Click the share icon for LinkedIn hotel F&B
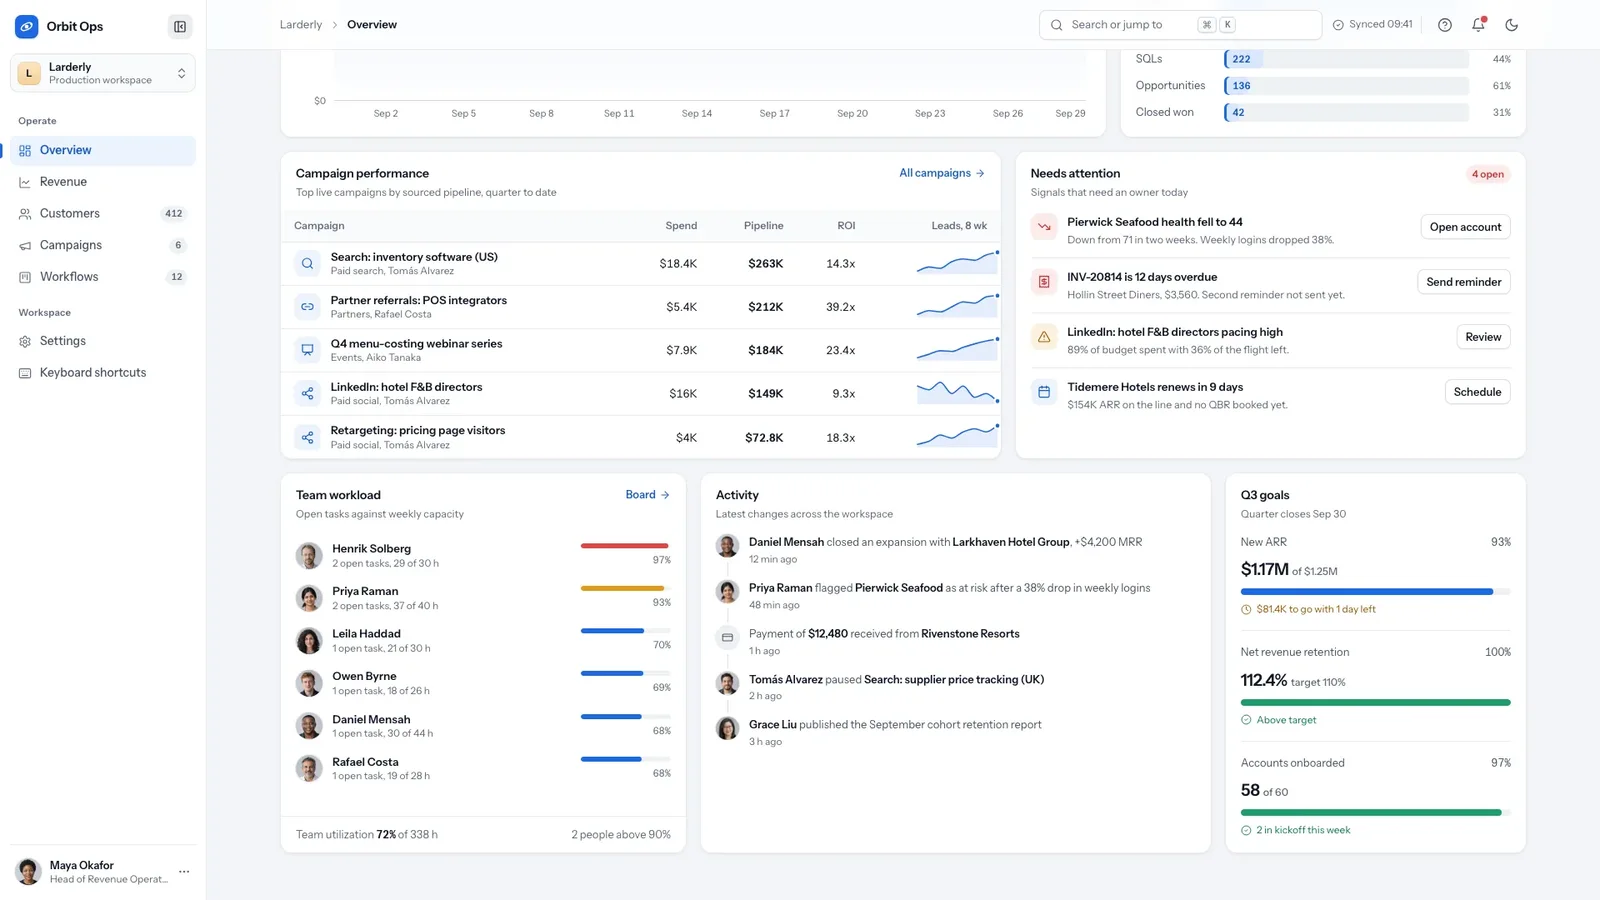The width and height of the screenshot is (1600, 900). [x=307, y=394]
